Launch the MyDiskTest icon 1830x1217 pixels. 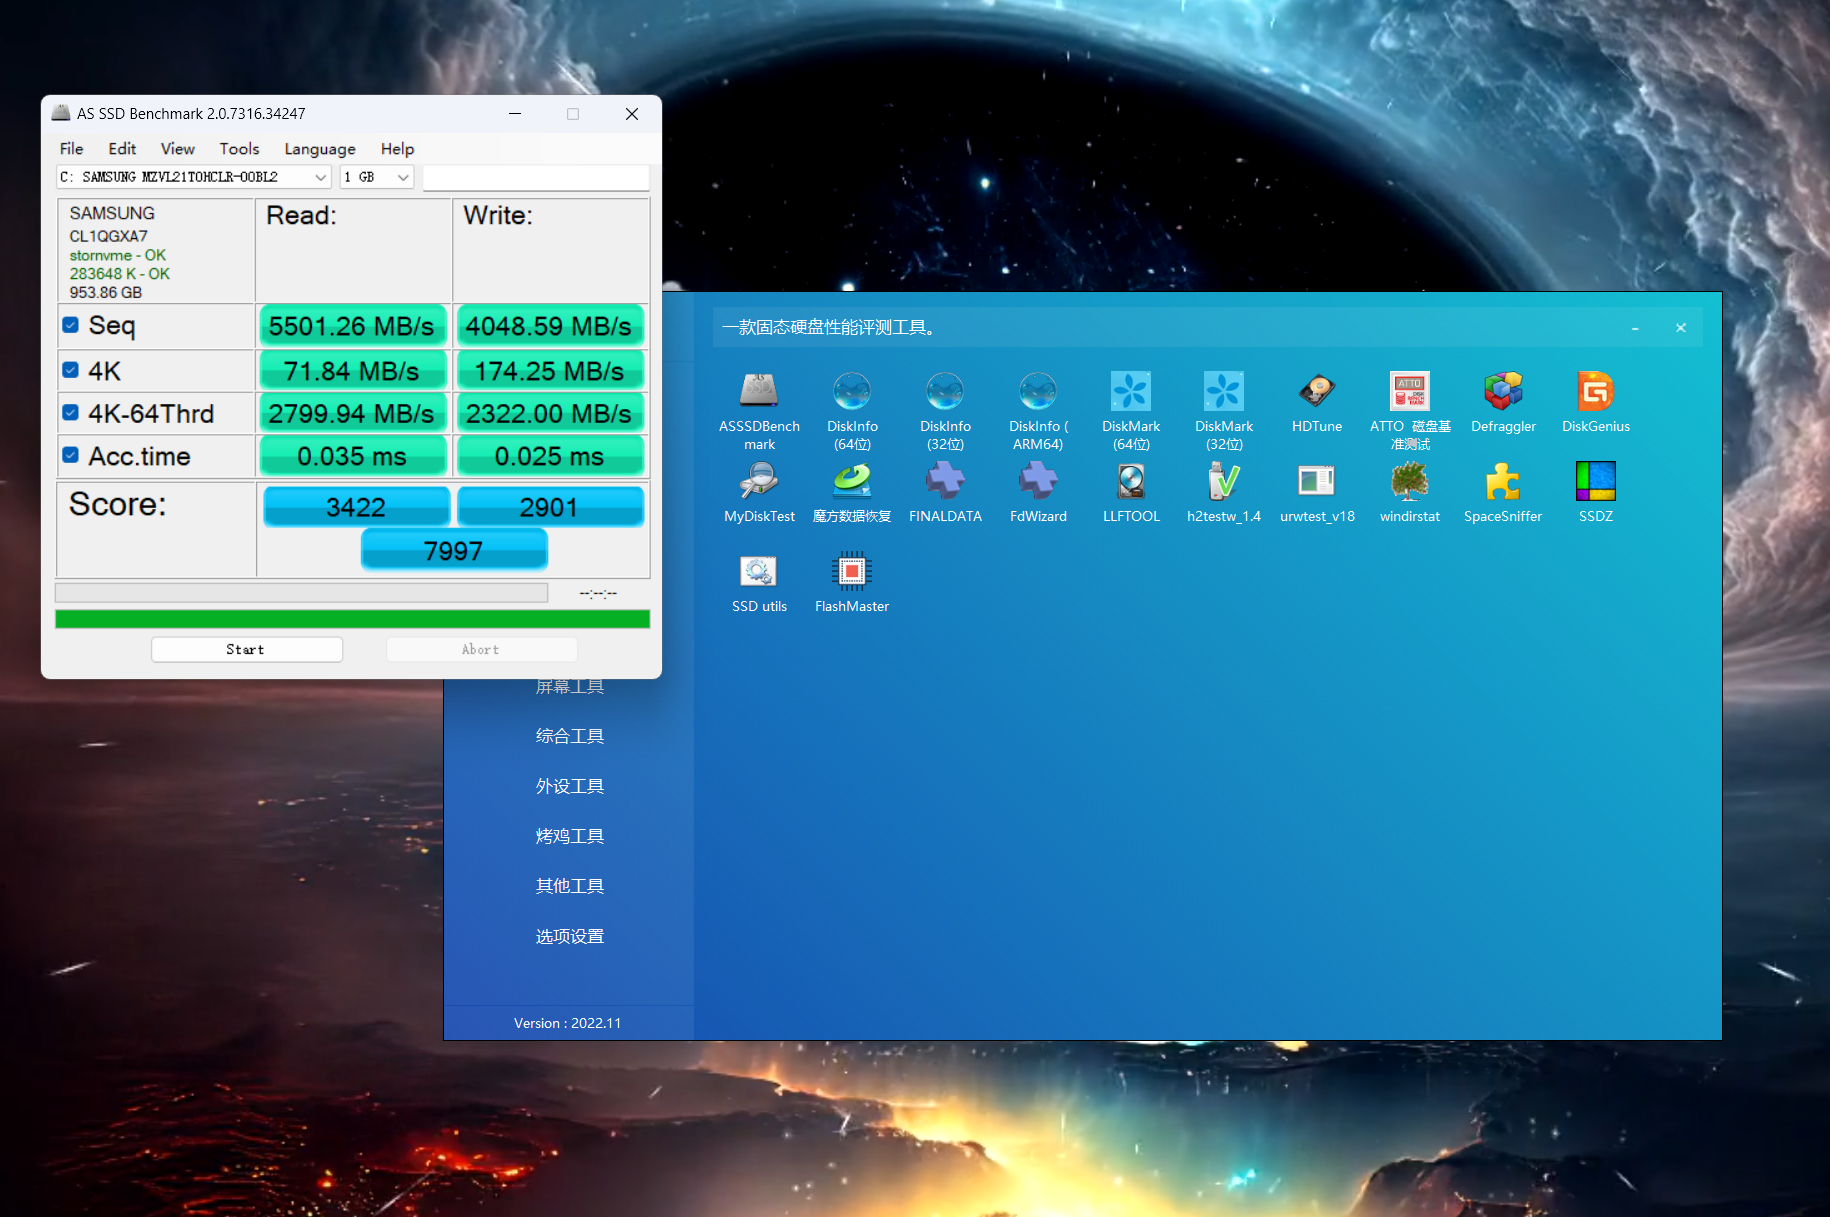click(759, 481)
